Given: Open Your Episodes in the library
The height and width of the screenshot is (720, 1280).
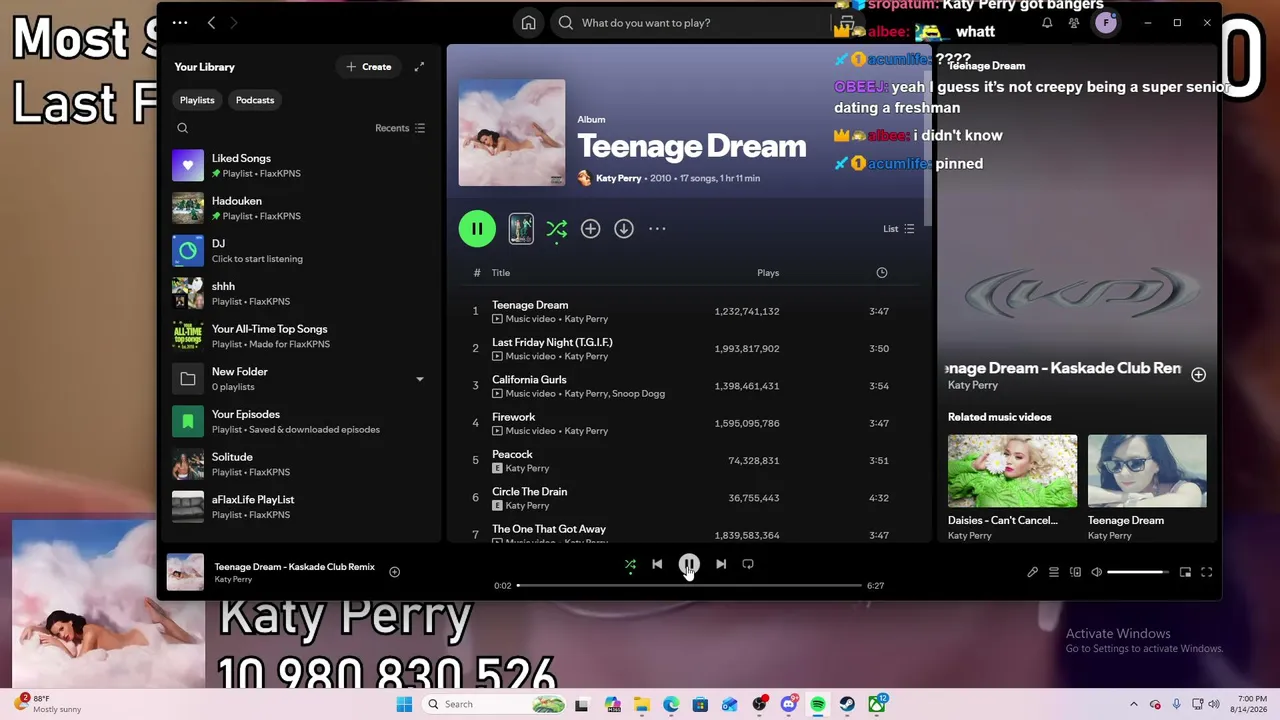Looking at the screenshot, I should click(299, 421).
